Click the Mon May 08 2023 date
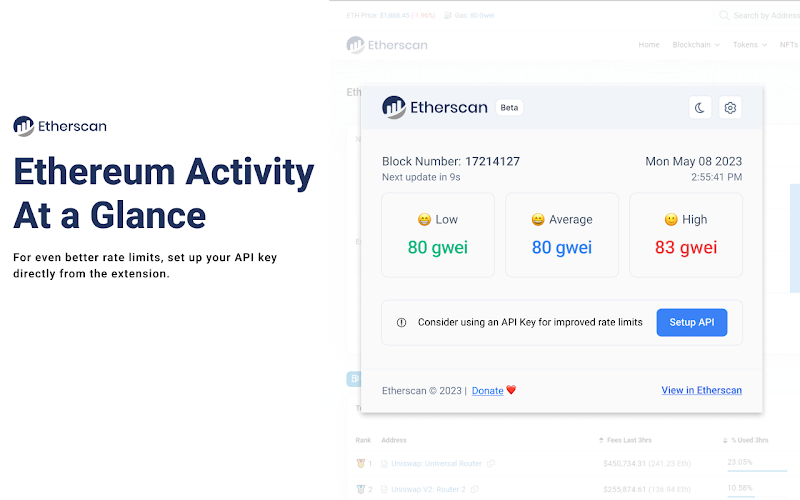 pos(693,161)
